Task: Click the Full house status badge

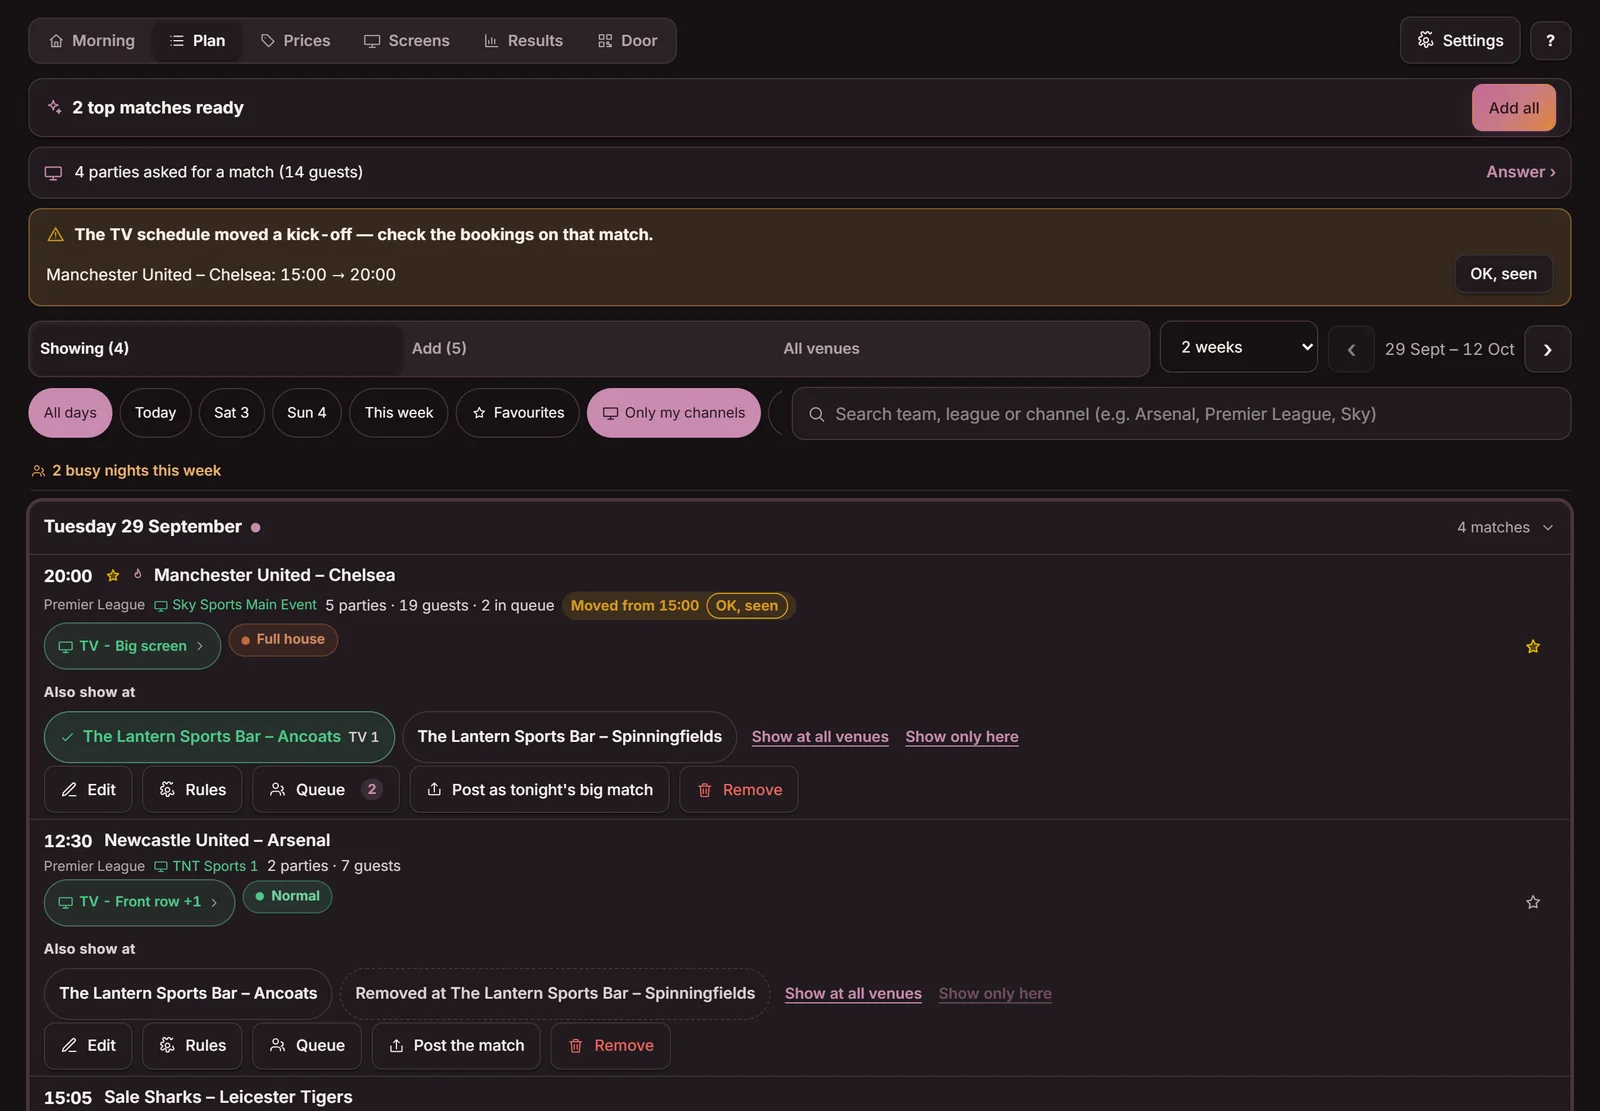Action: (x=283, y=640)
